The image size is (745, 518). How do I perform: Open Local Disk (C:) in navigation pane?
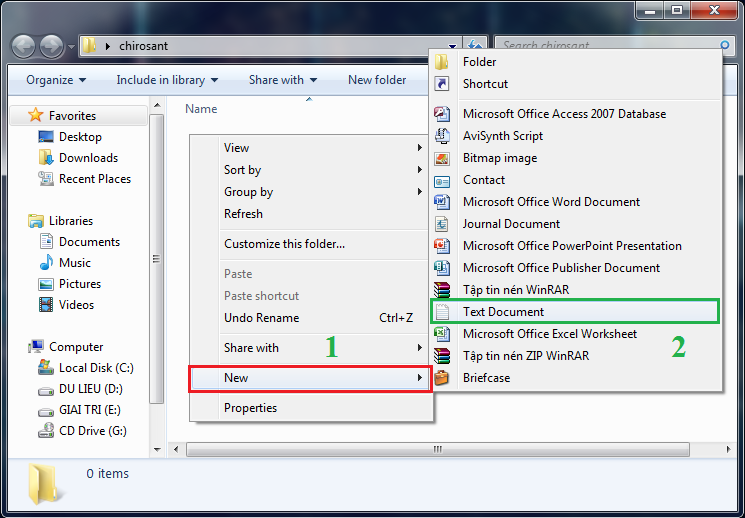[x=96, y=368]
